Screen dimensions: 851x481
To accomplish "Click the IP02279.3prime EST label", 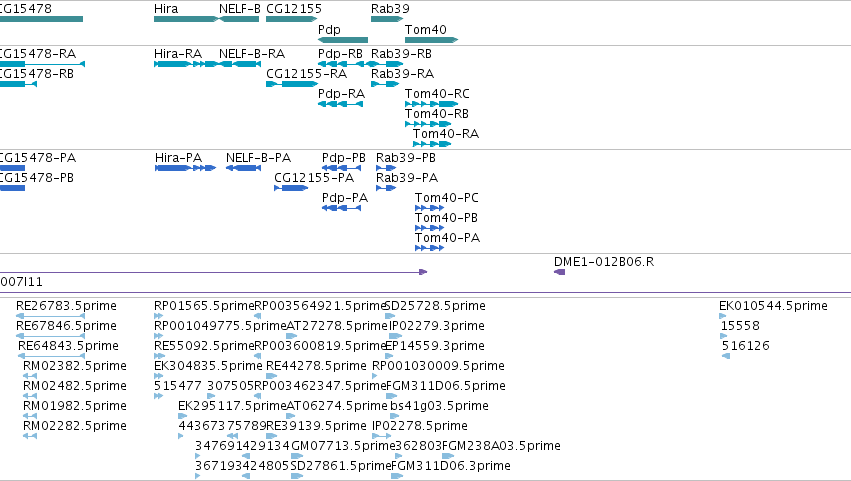I will 437,326.
